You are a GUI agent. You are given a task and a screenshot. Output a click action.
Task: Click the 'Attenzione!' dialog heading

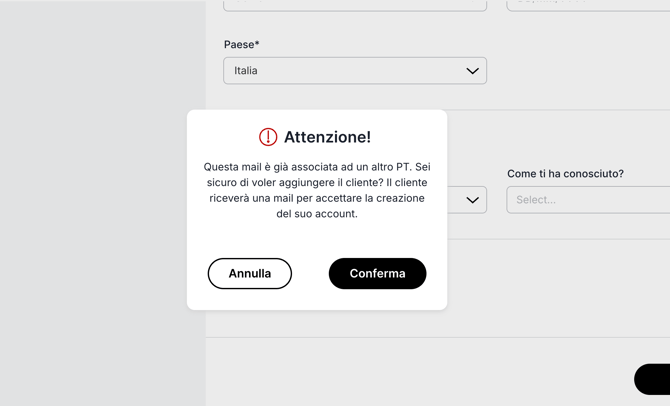[327, 137]
